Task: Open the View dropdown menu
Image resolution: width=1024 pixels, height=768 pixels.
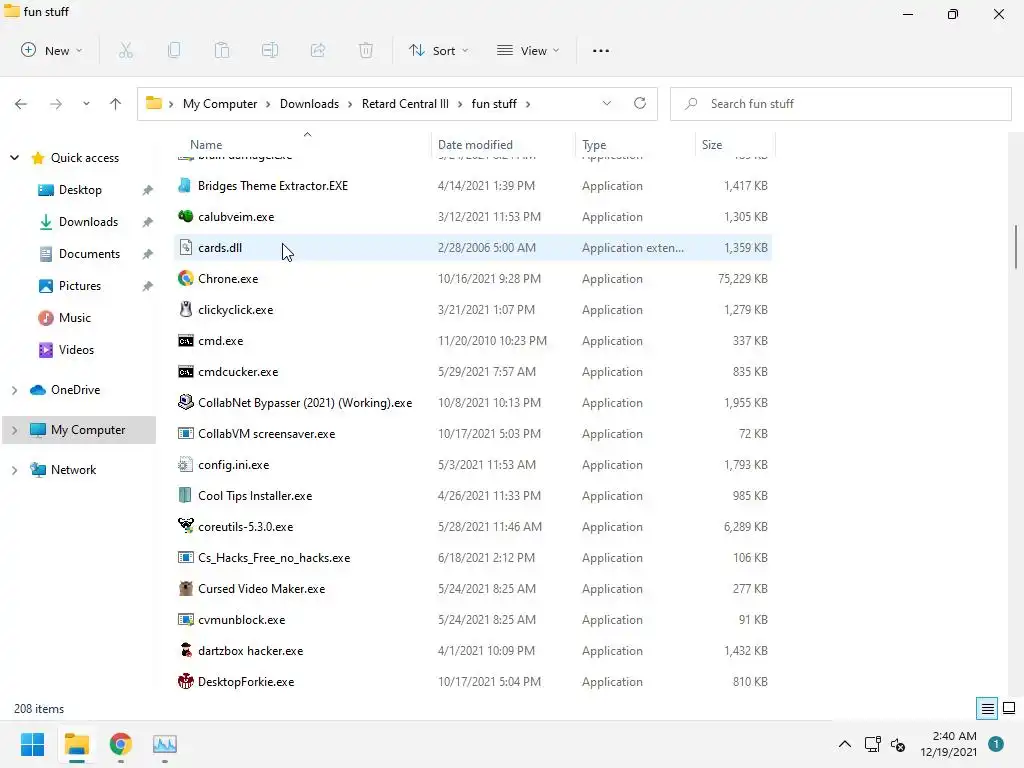Action: 528,50
